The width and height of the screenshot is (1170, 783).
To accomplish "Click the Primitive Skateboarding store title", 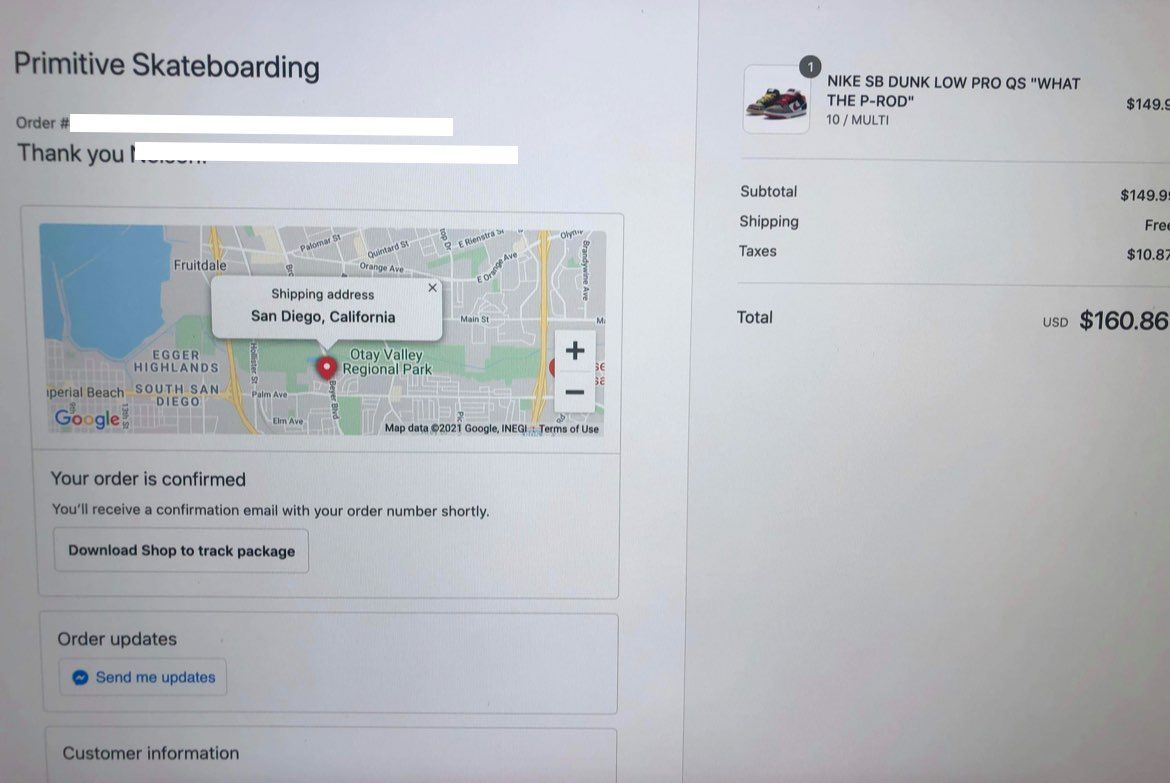I will click(166, 66).
